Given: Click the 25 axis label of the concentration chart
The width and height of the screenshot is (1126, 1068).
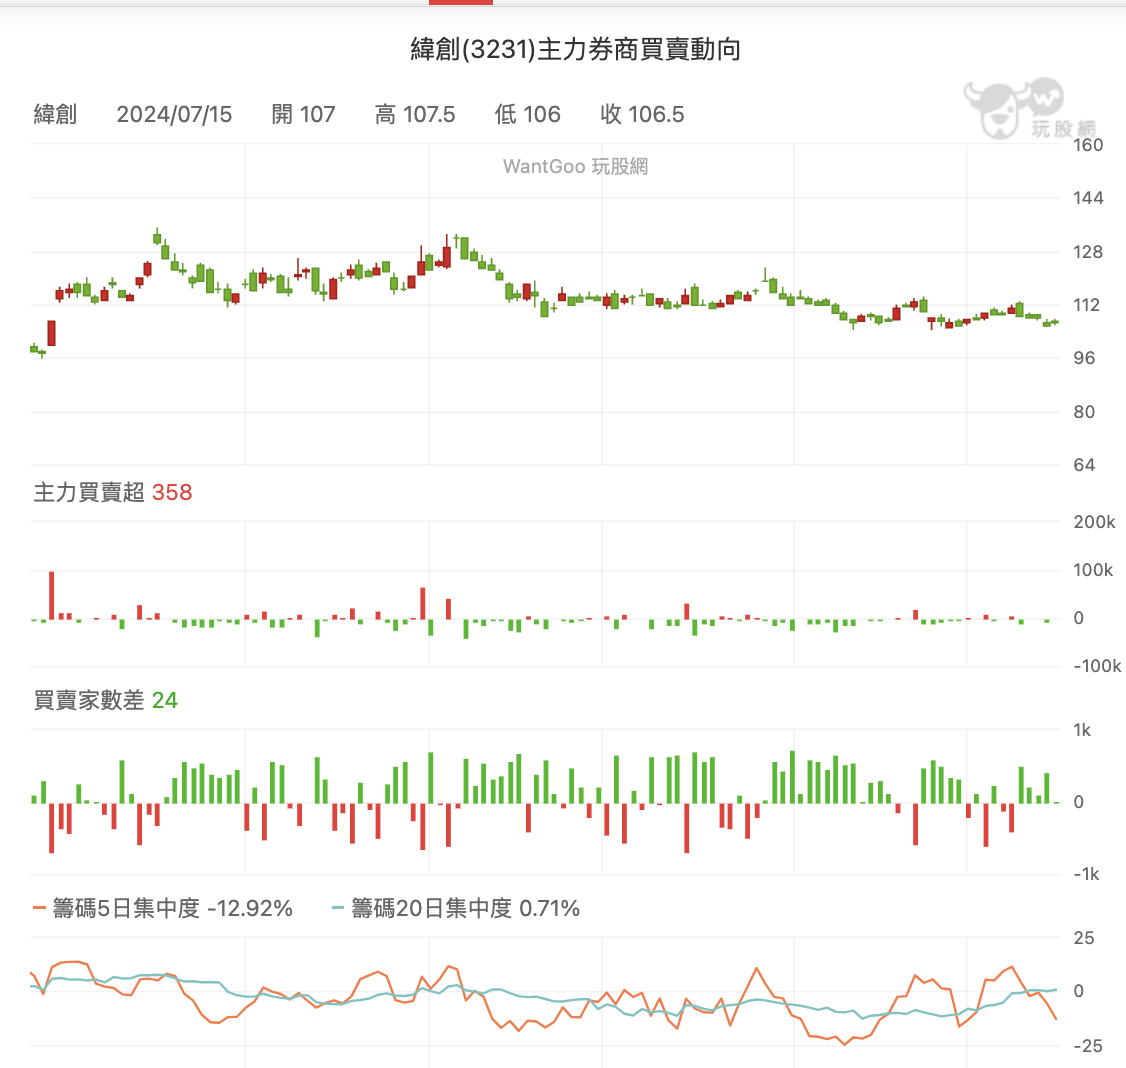Looking at the screenshot, I should (1084, 938).
